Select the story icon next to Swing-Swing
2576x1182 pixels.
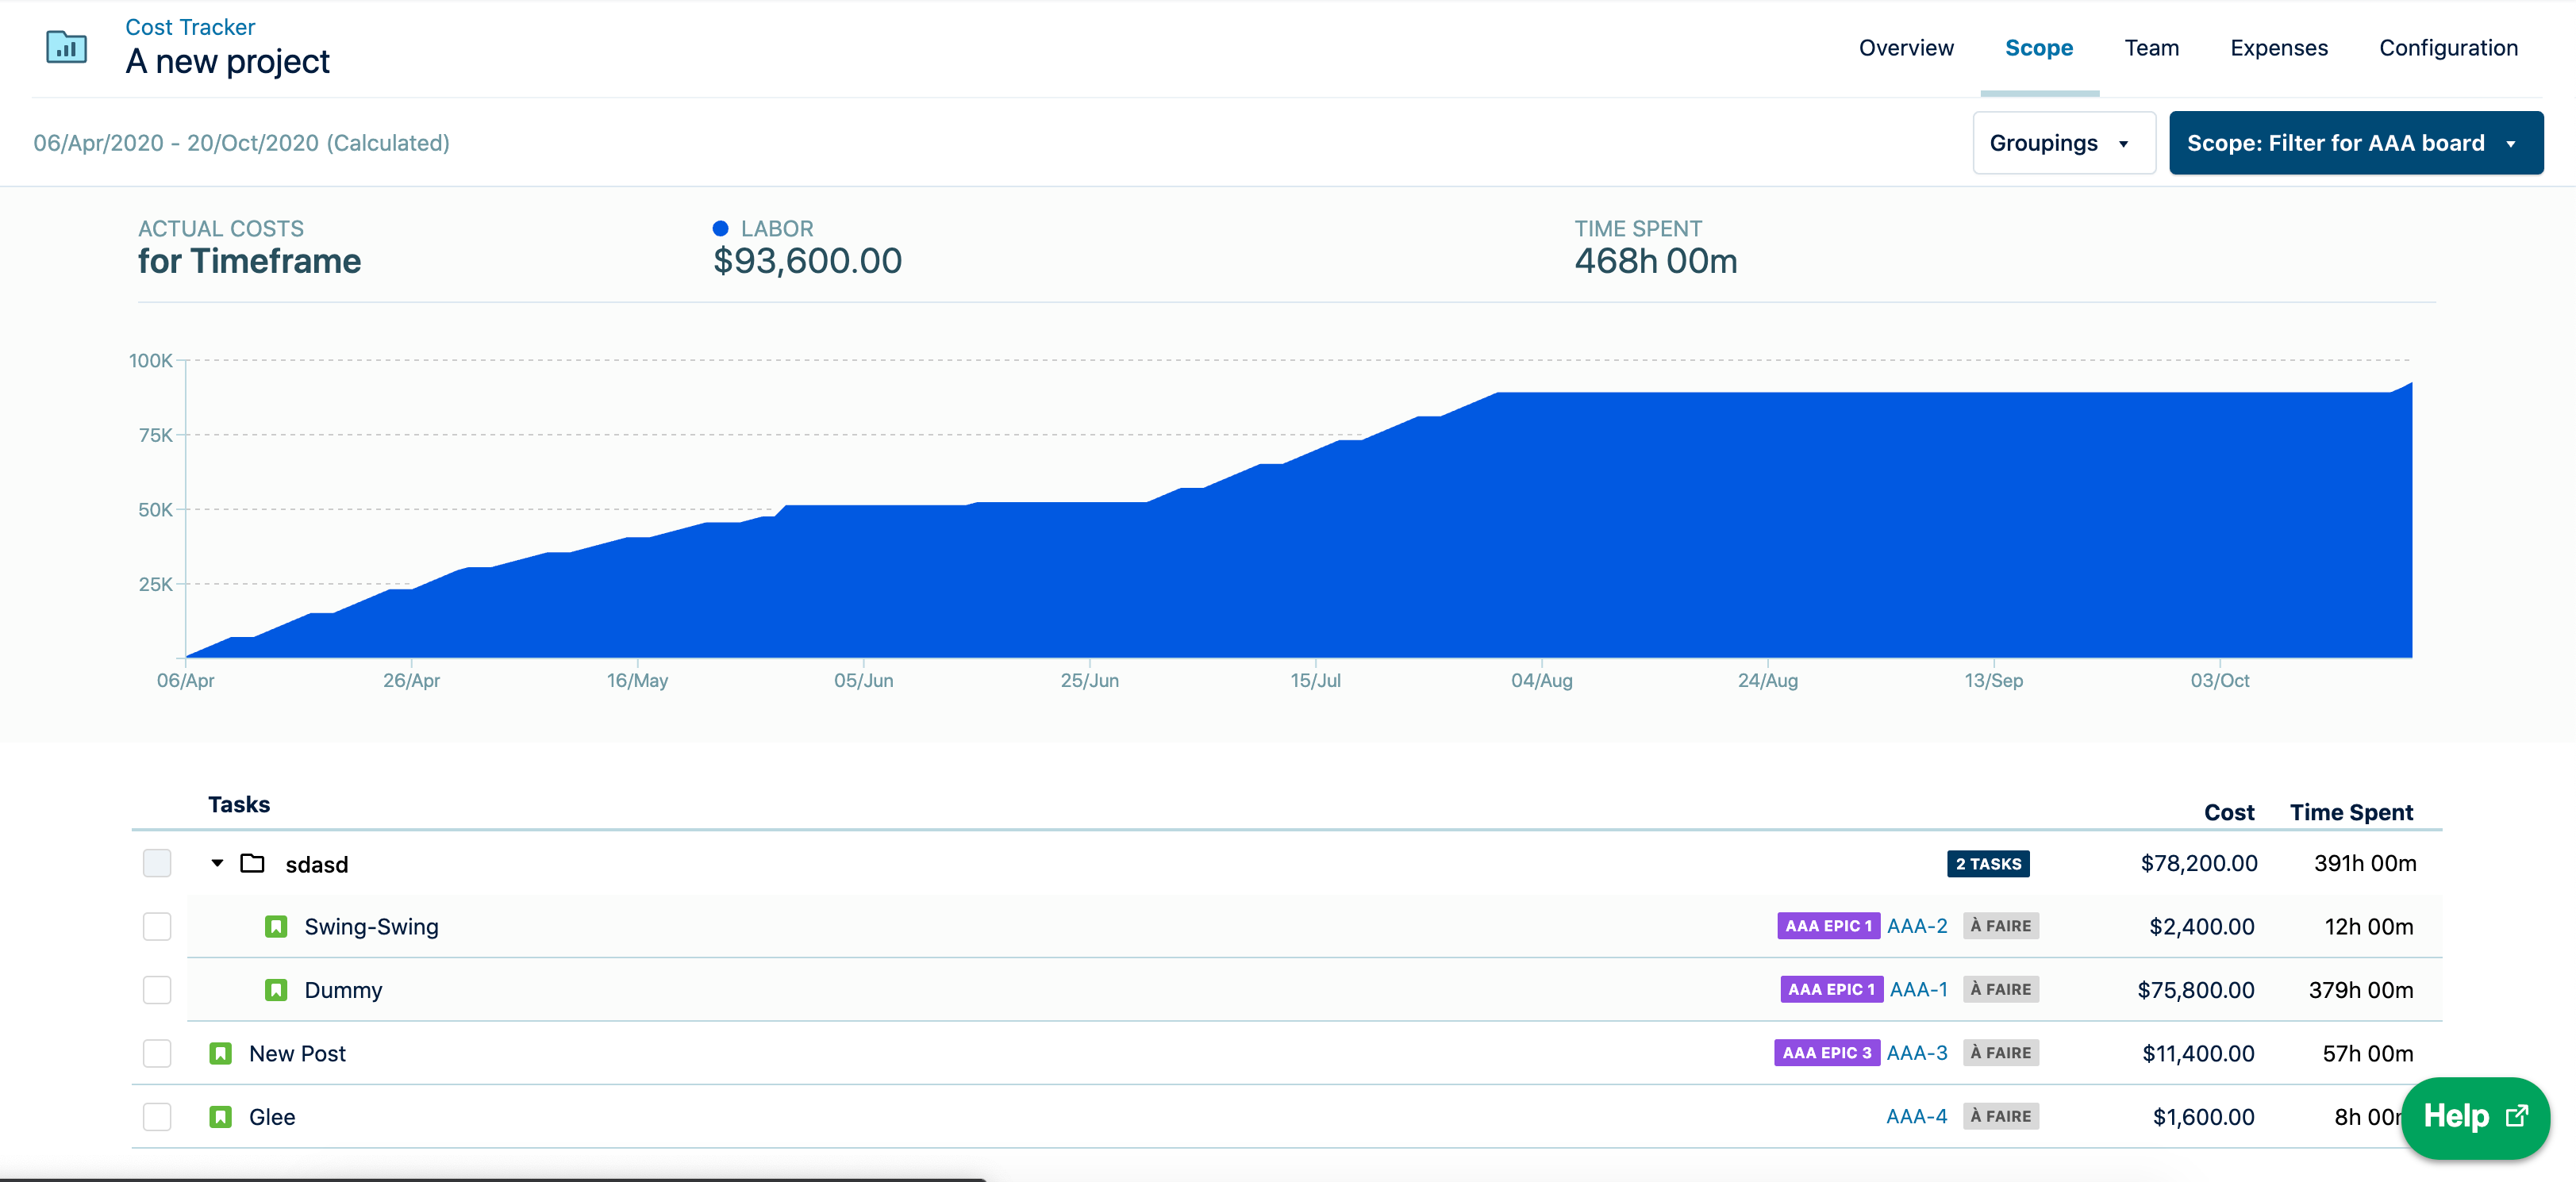coord(276,926)
